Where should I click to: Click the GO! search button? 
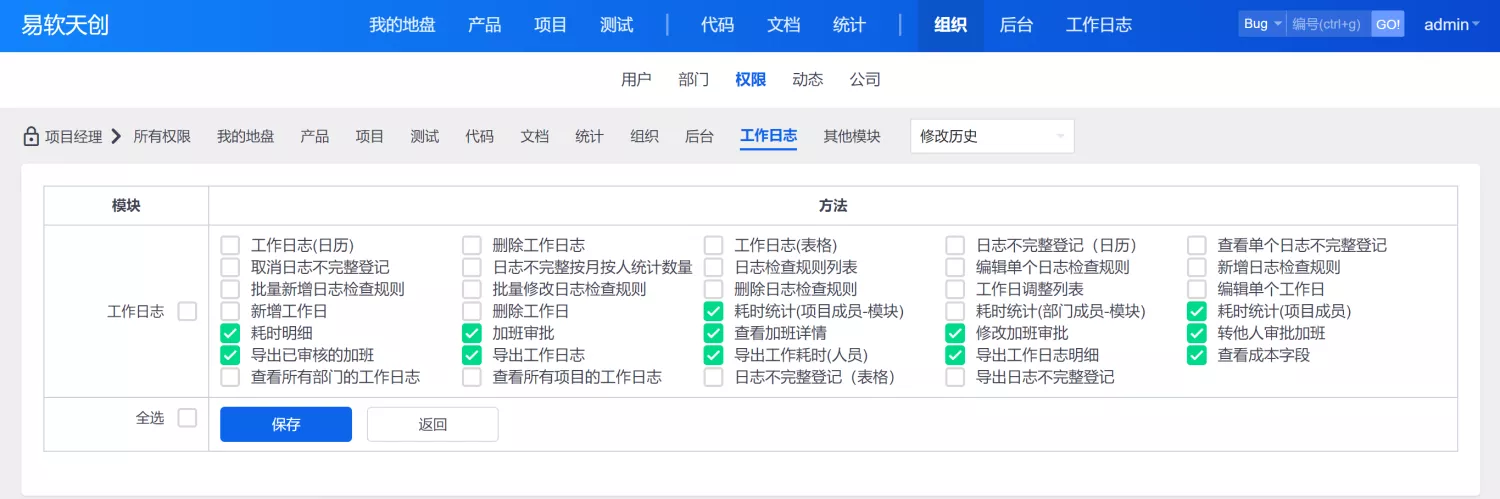pos(1387,24)
